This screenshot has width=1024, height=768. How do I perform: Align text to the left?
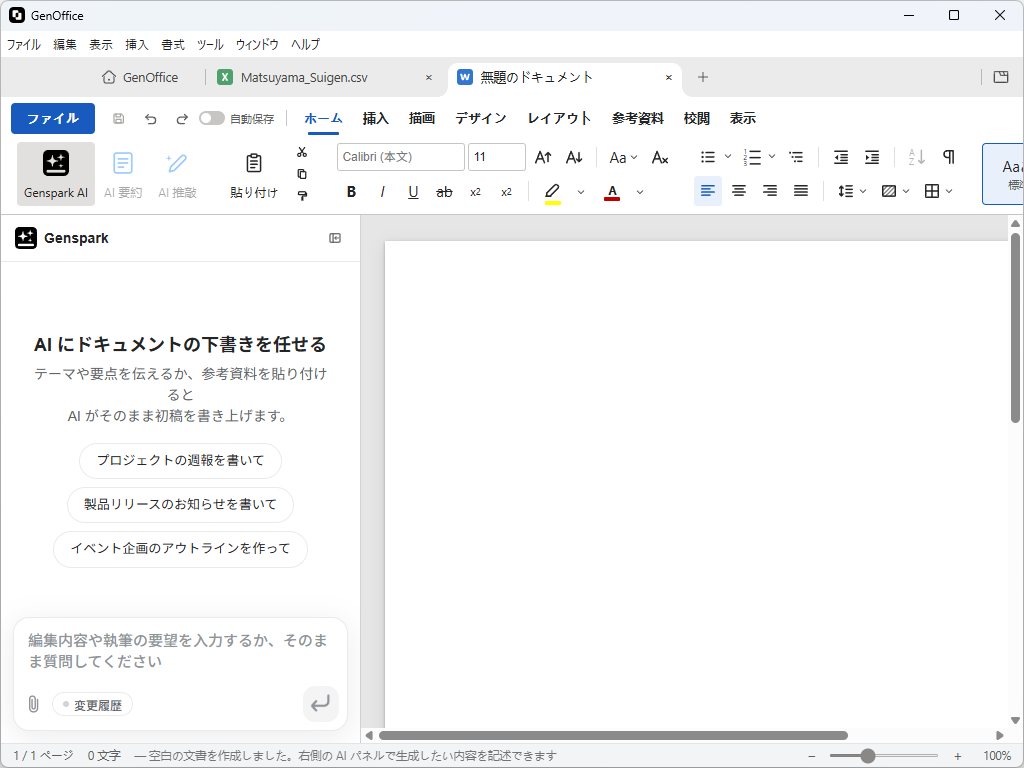[x=708, y=191]
